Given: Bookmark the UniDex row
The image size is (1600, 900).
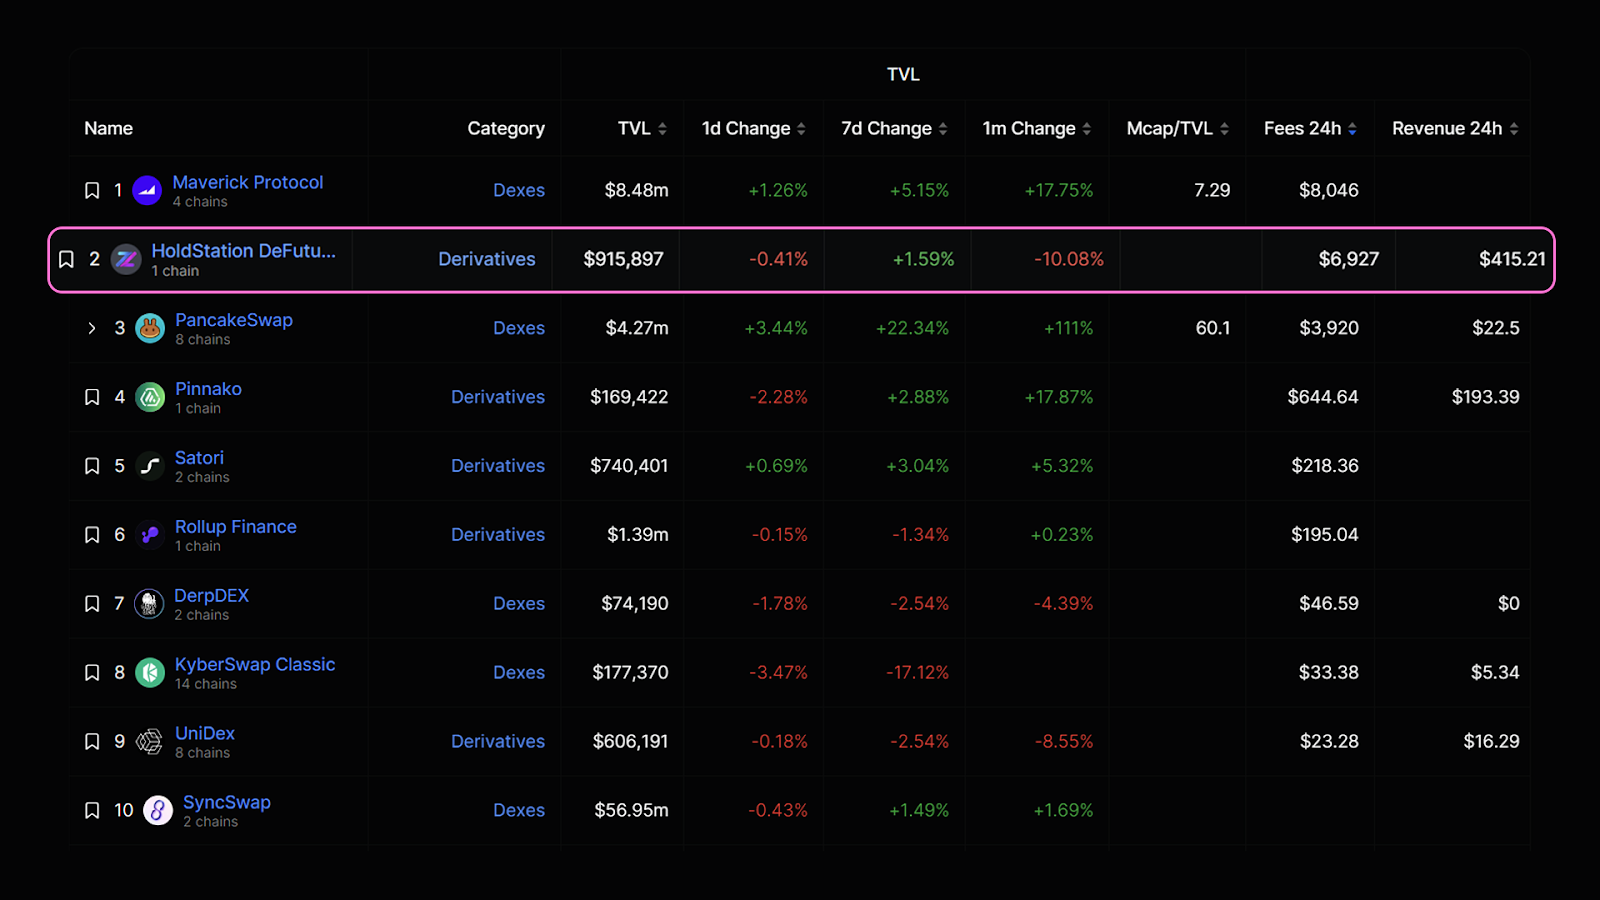Looking at the screenshot, I should coord(92,742).
